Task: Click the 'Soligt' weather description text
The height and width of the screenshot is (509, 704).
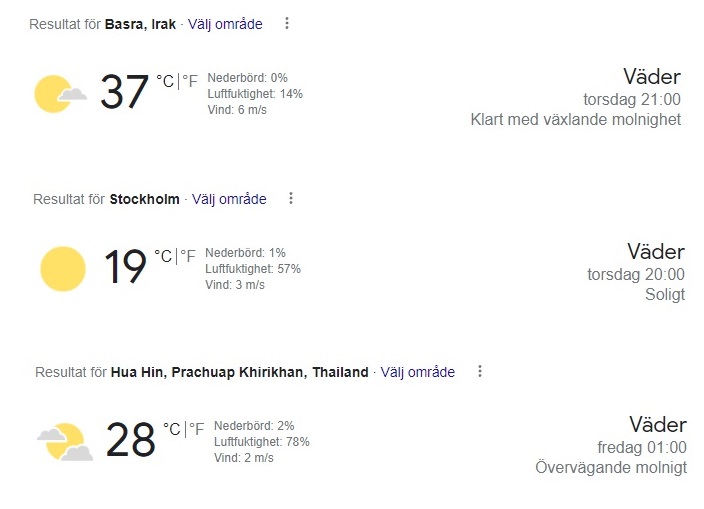Action: 665,295
